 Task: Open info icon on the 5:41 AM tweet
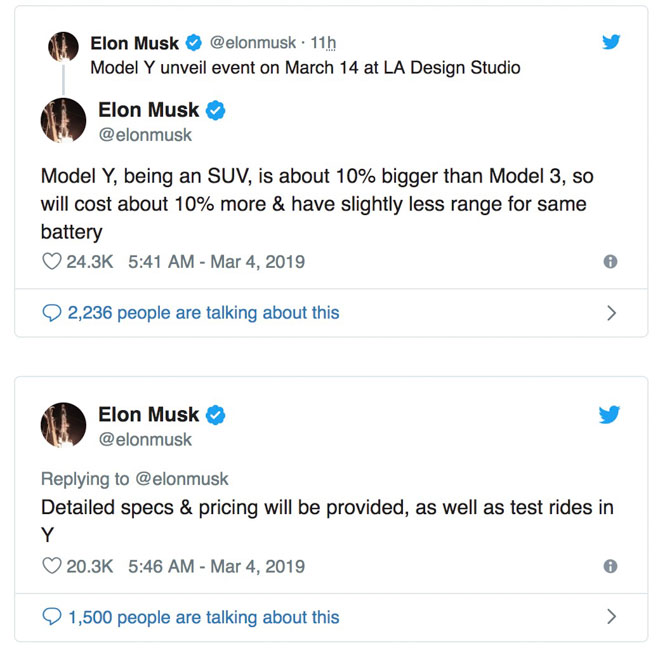coord(610,262)
